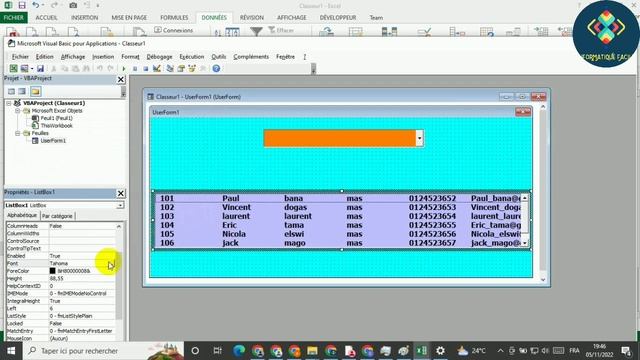This screenshot has width=640, height=360.
Task: Open Object Browser icon in VBA toolbar
Action: [192, 69]
